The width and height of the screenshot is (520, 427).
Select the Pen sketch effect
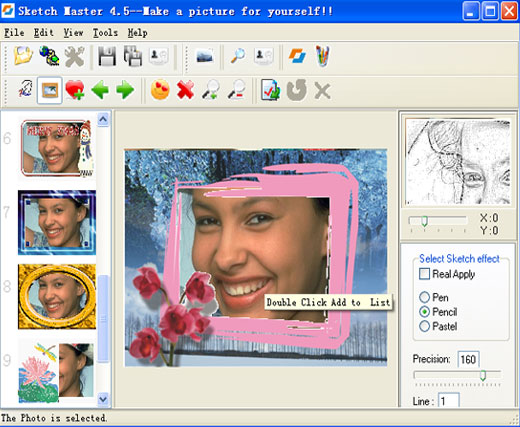pos(424,297)
